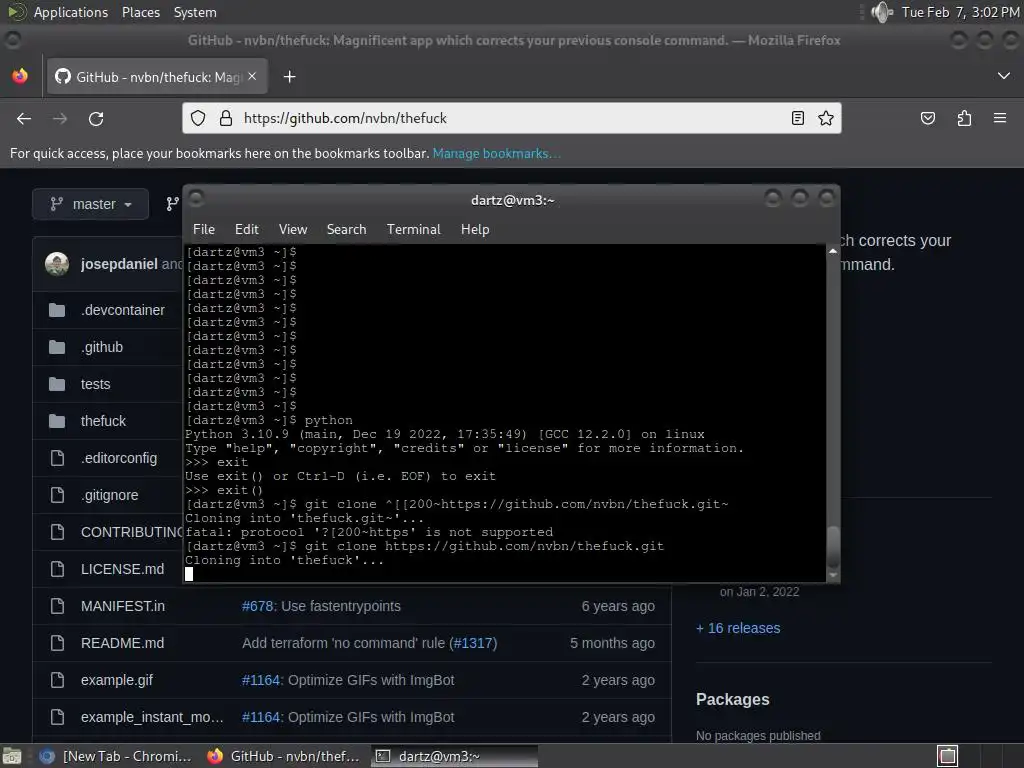Click terminal scrollbar thumb

click(833, 547)
